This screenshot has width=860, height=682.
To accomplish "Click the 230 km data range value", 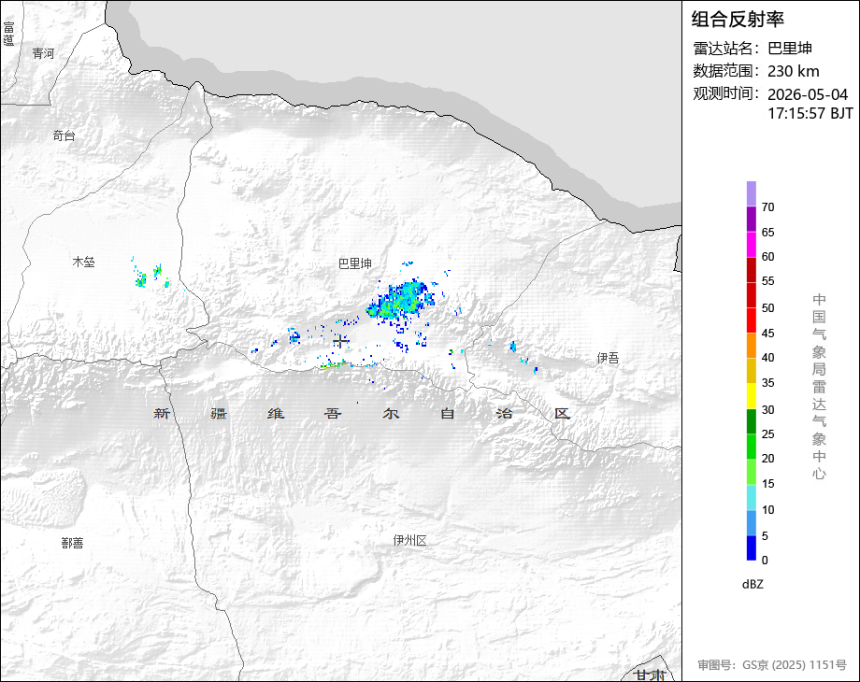I will pos(793,71).
